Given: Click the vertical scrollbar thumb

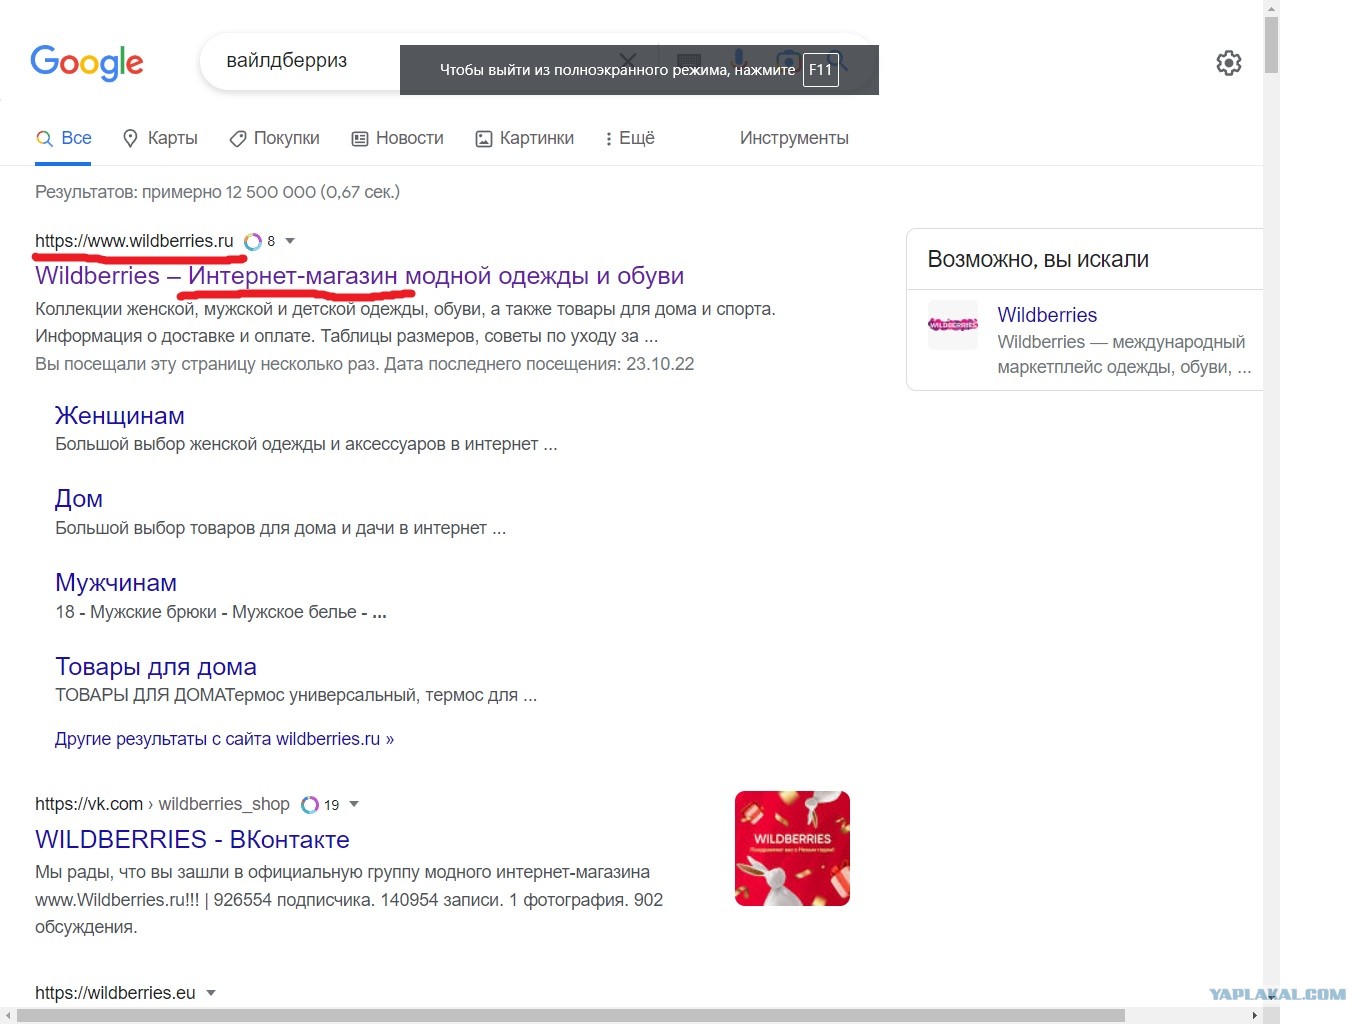Looking at the screenshot, I should [x=1271, y=44].
